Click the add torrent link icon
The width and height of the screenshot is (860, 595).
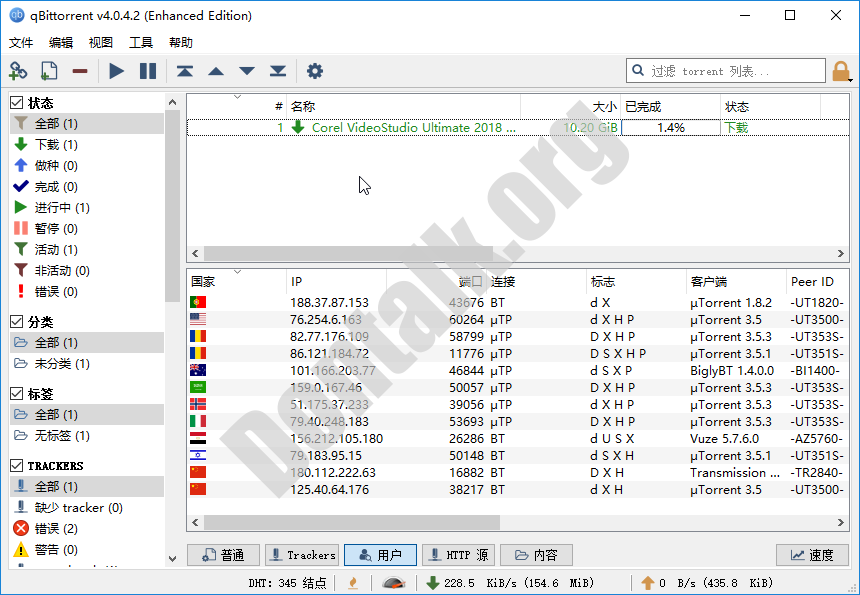(18, 71)
